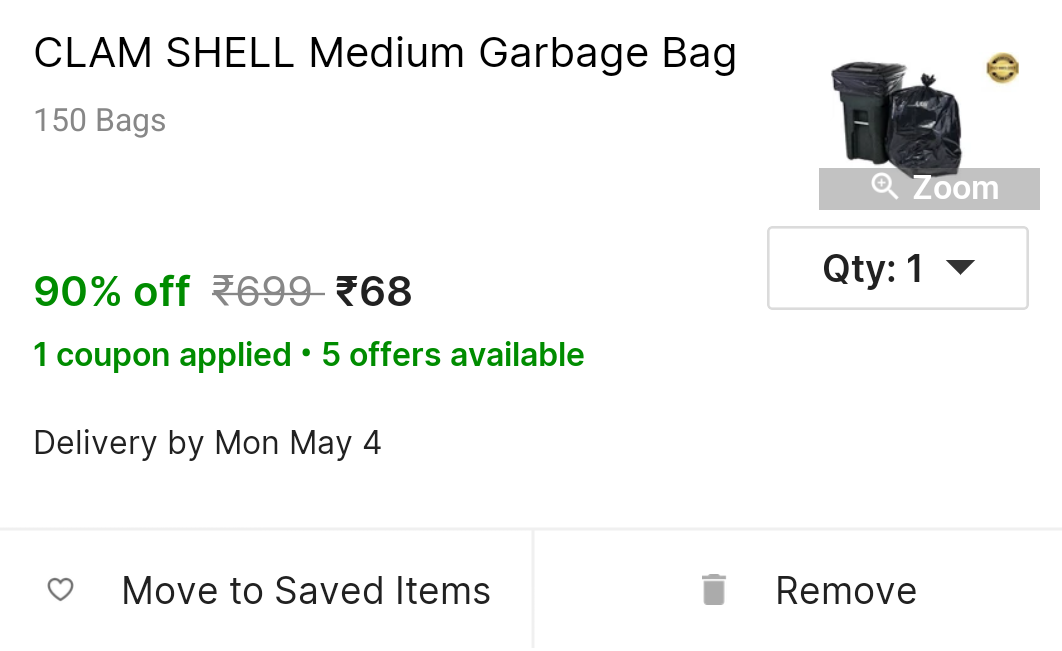1062x651 pixels.
Task: Click the trash can icon beside Remove
Action: coord(713,590)
